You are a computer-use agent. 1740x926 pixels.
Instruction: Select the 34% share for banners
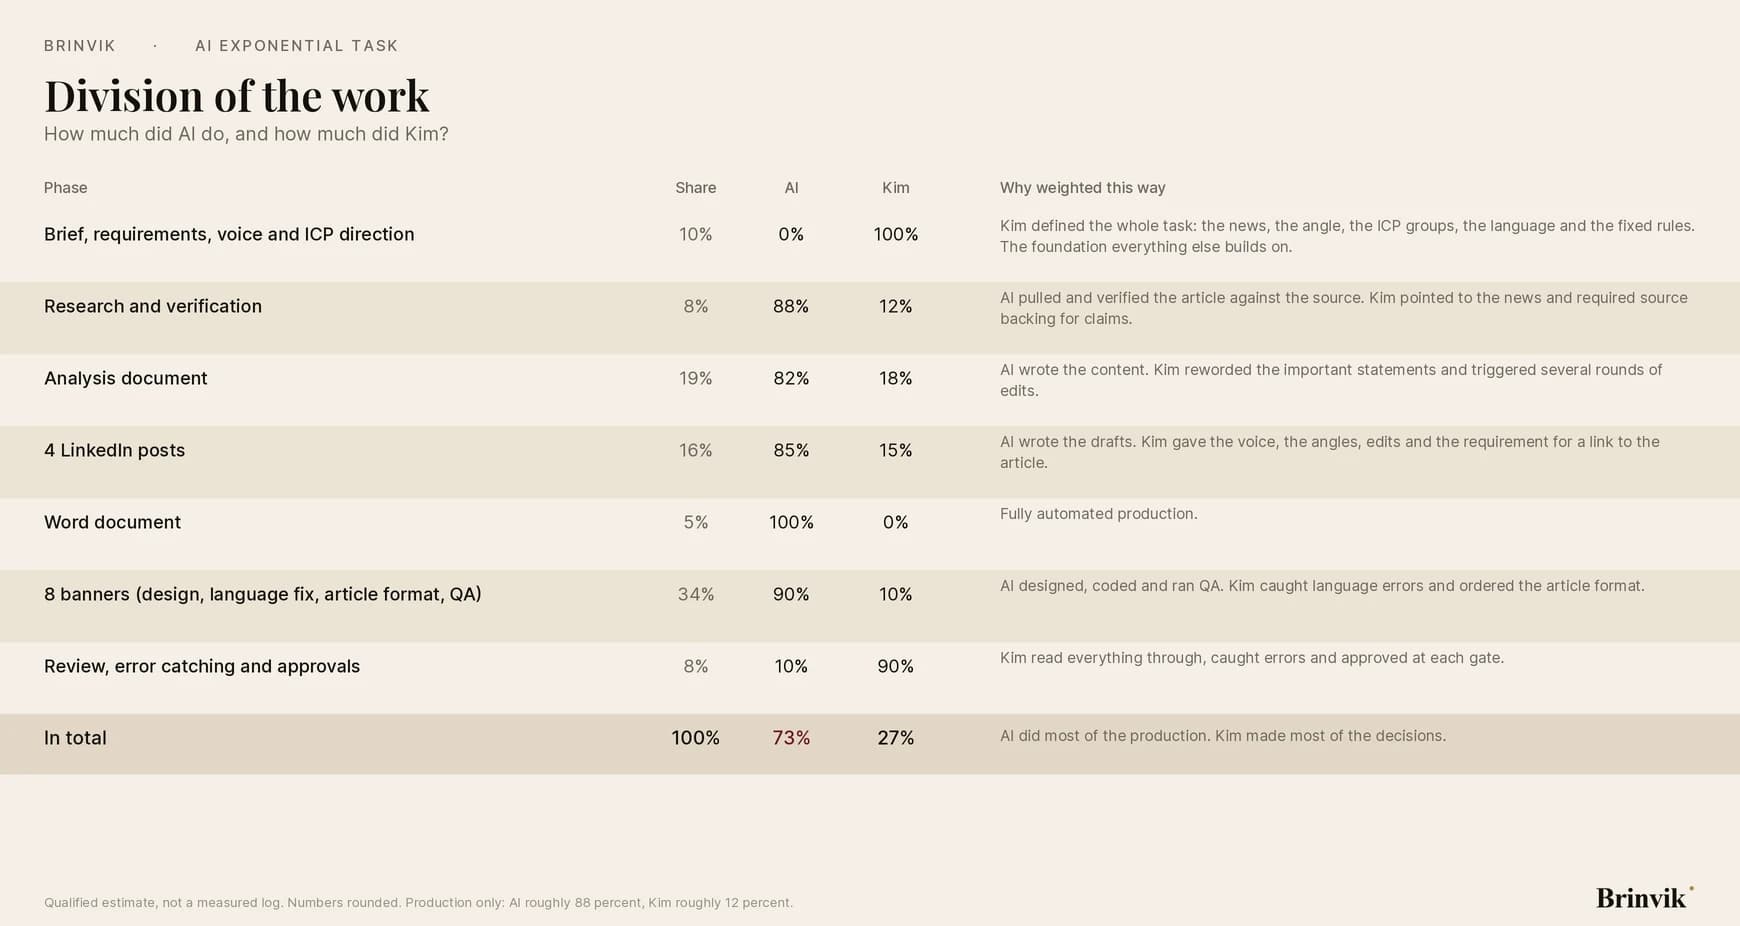696,594
